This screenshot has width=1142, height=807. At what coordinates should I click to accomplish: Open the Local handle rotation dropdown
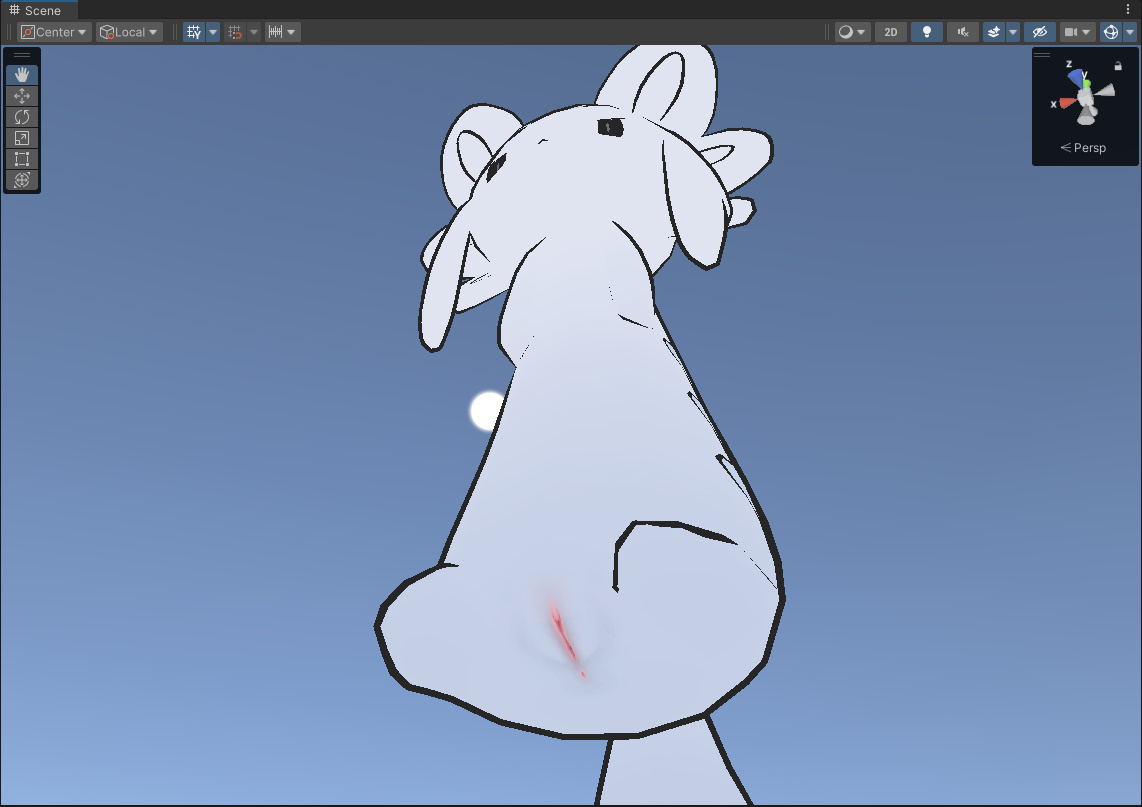point(129,32)
